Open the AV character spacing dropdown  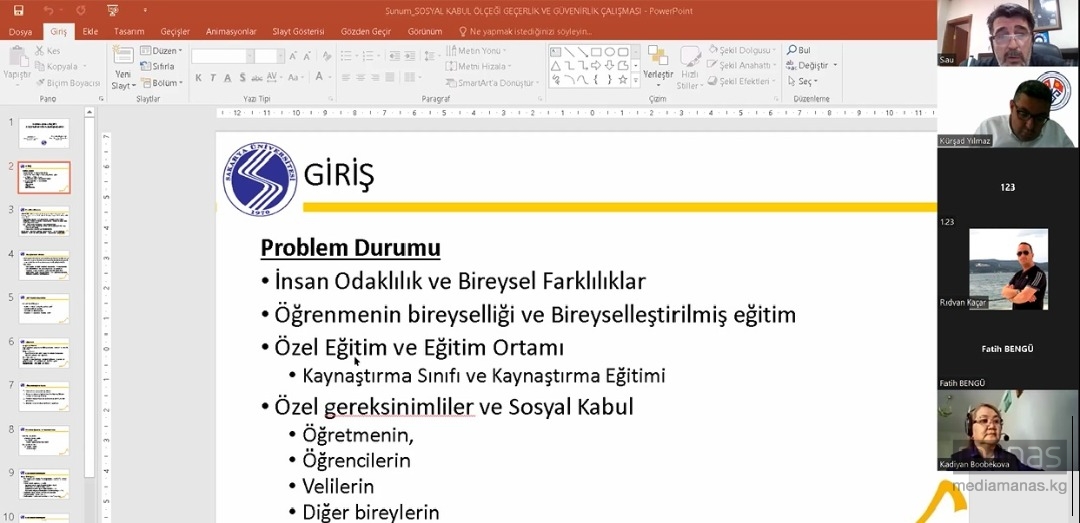(x=273, y=78)
